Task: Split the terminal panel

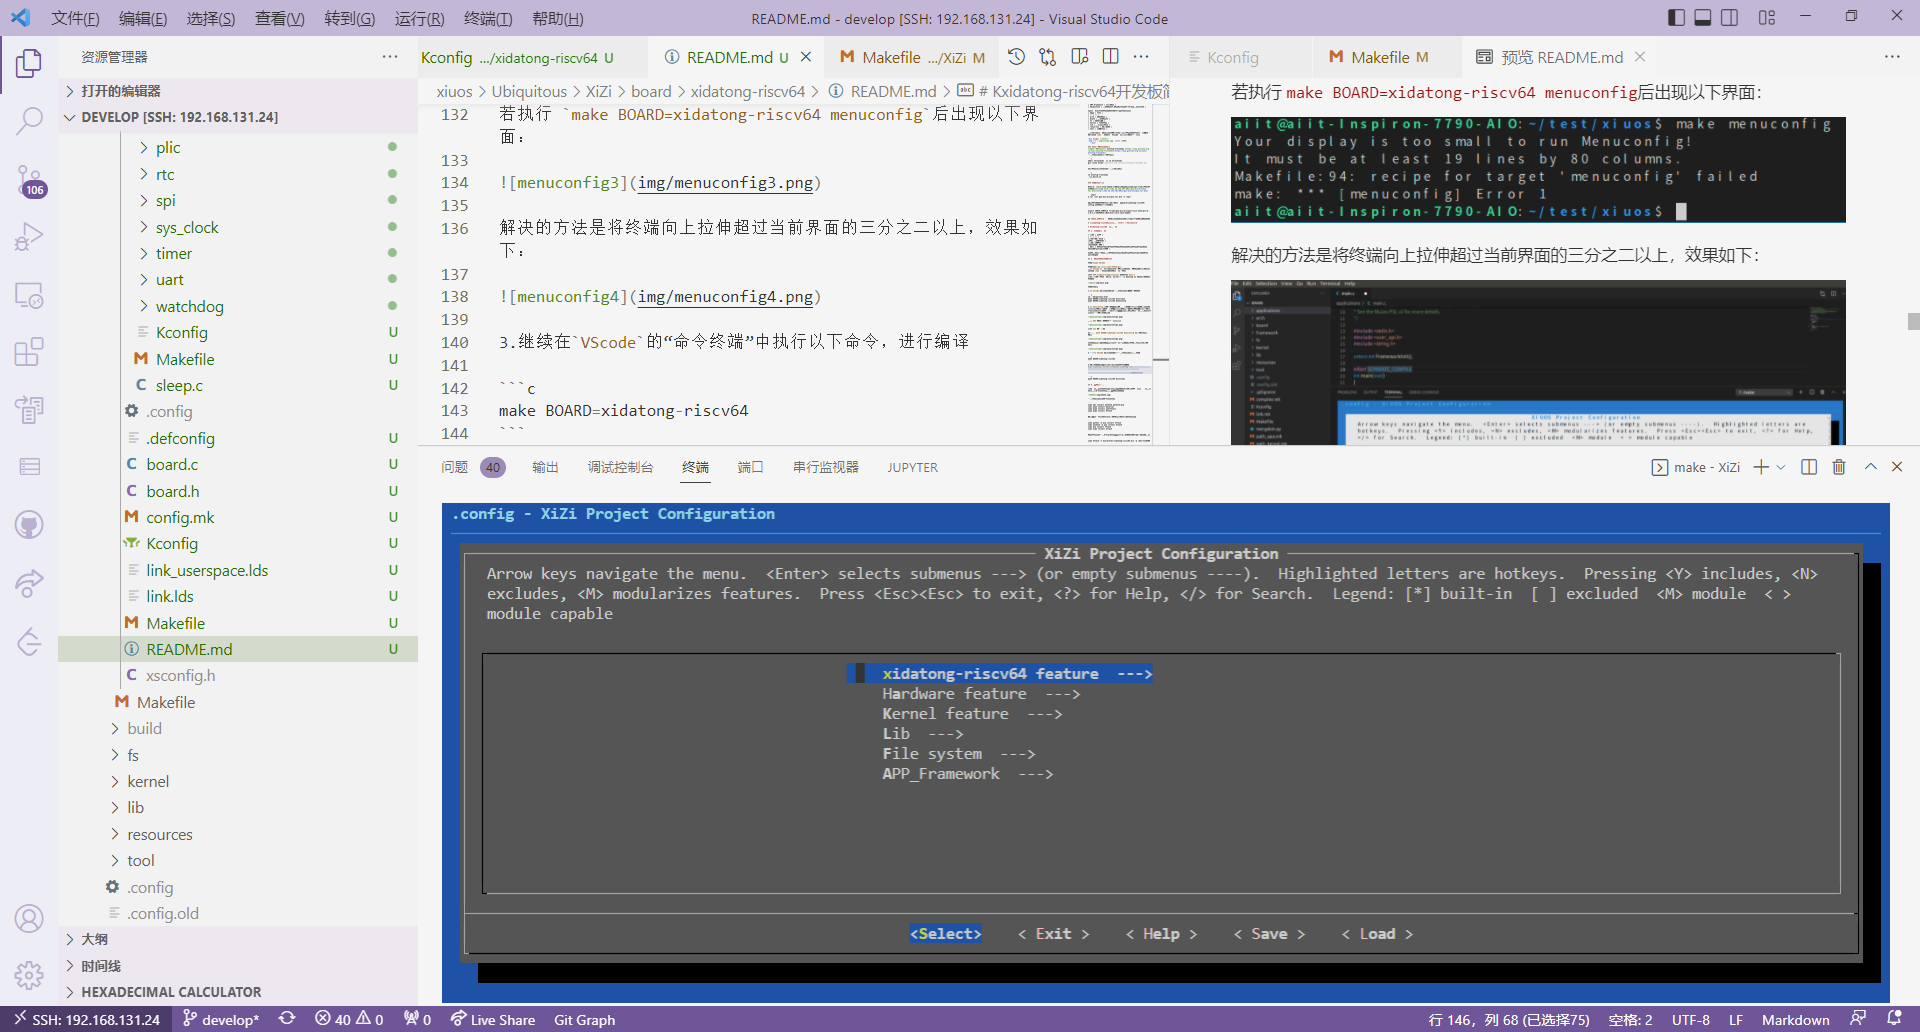Action: pyautogui.click(x=1808, y=467)
